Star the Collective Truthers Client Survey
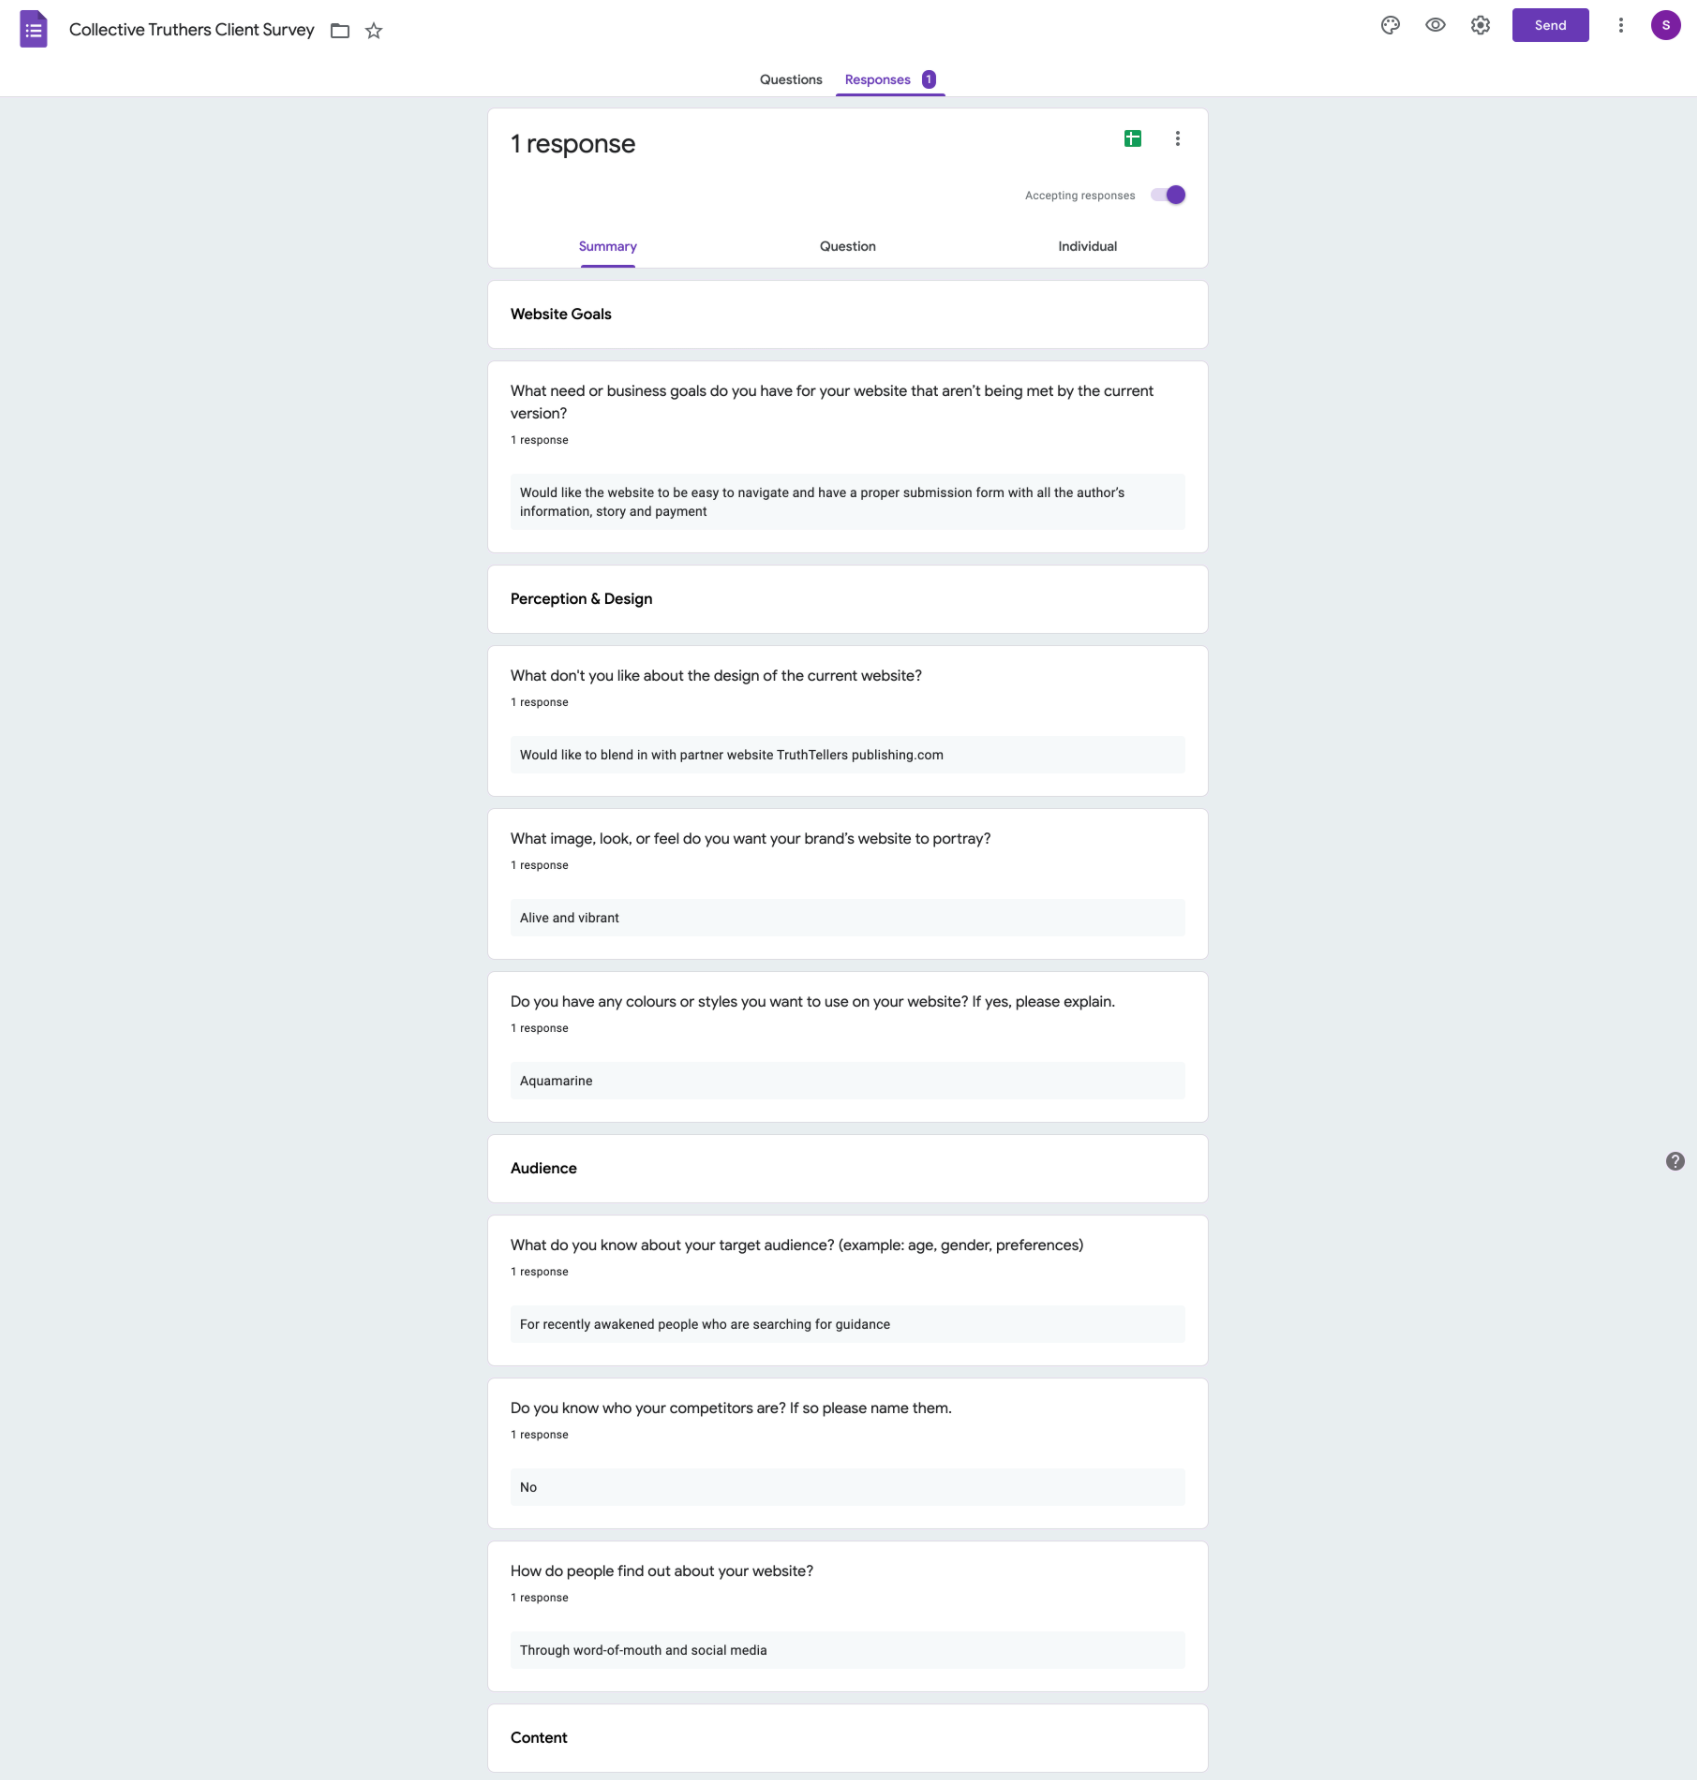Viewport: 1697px width, 1780px height. click(x=374, y=31)
